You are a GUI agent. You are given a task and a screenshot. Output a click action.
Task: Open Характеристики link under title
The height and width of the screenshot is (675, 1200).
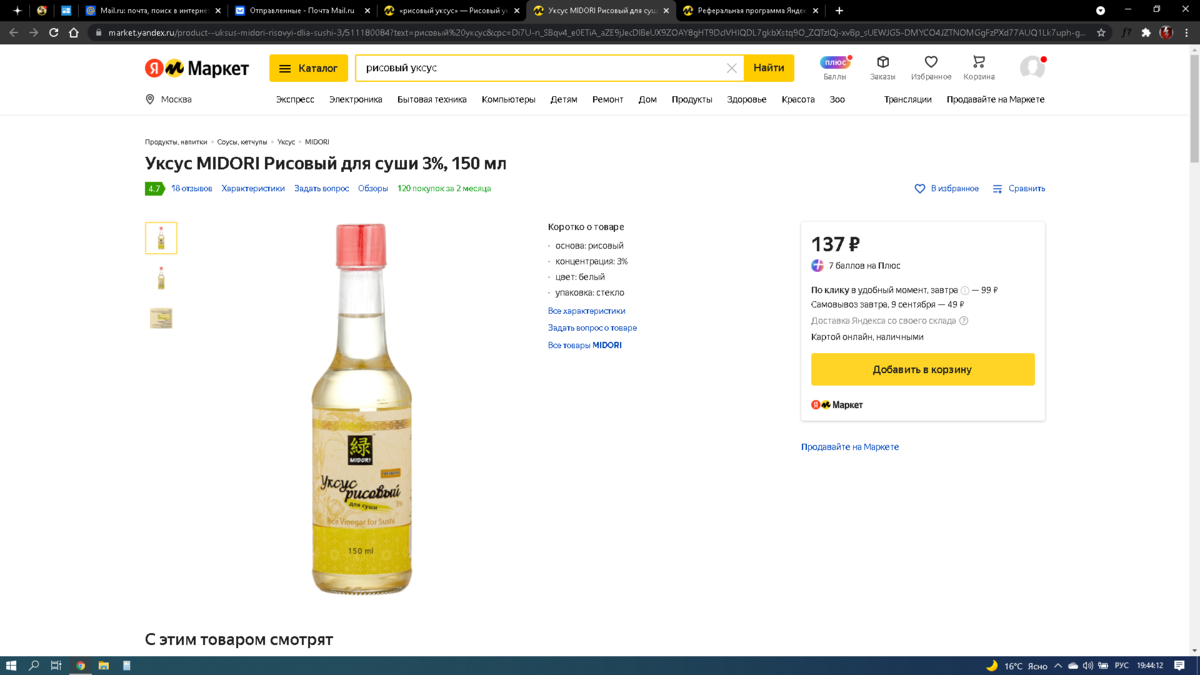[253, 188]
